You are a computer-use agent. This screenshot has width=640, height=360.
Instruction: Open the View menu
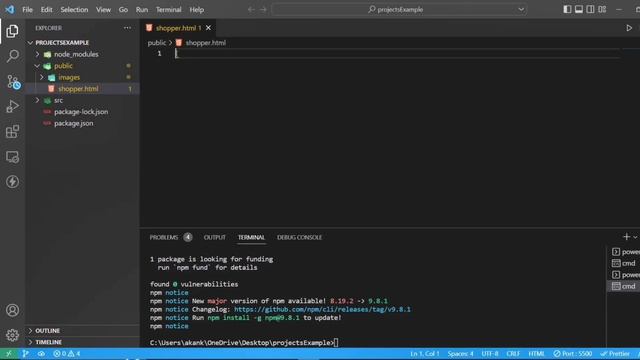click(x=103, y=9)
